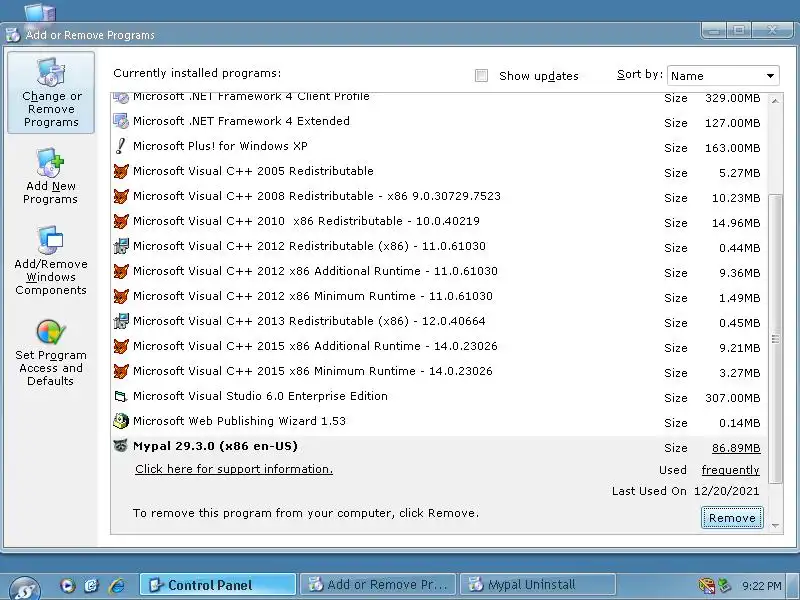Screen dimensions: 800x600
Task: Click the Last Used On 12/20/2021 date
Action: [727, 491]
